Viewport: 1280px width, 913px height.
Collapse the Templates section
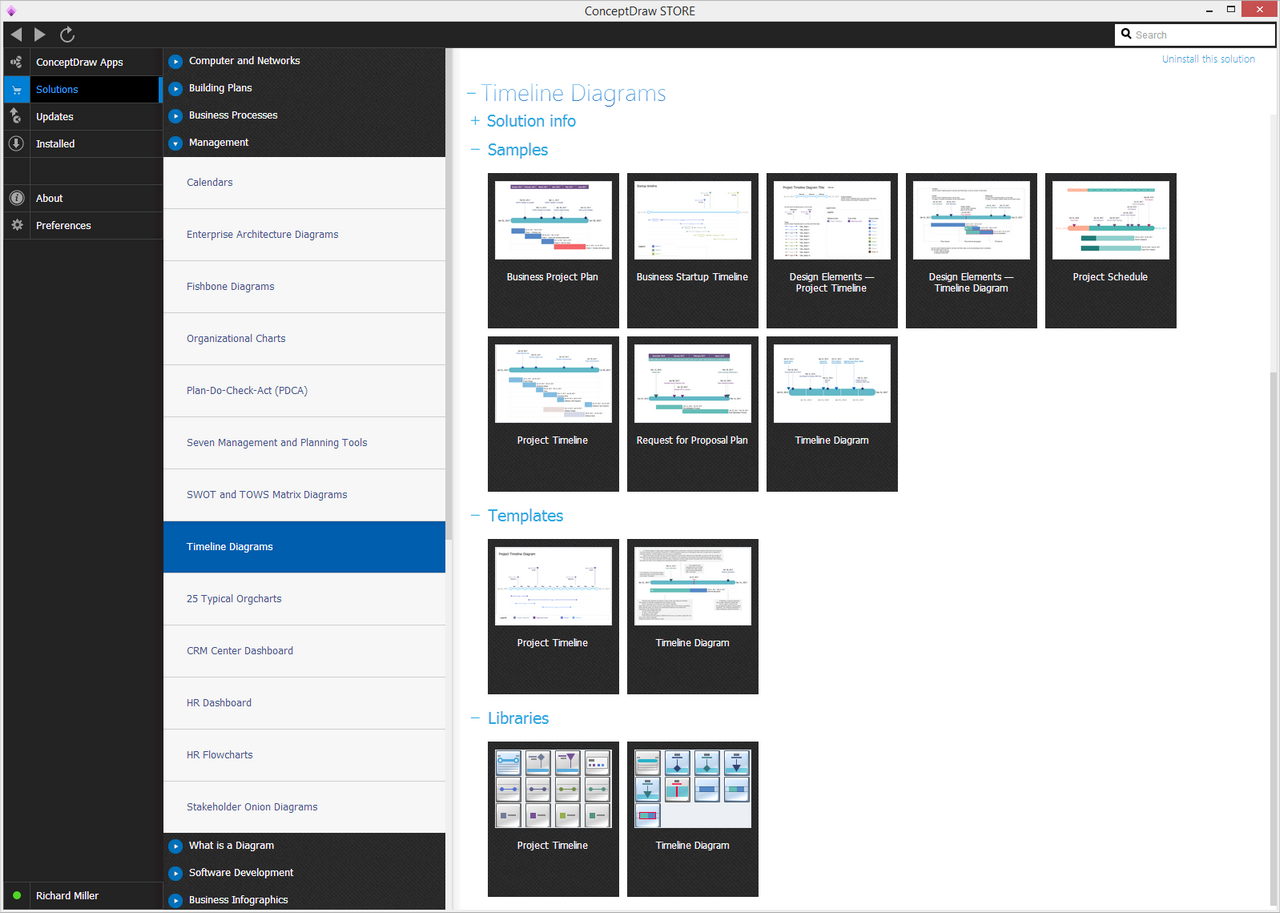coord(475,516)
